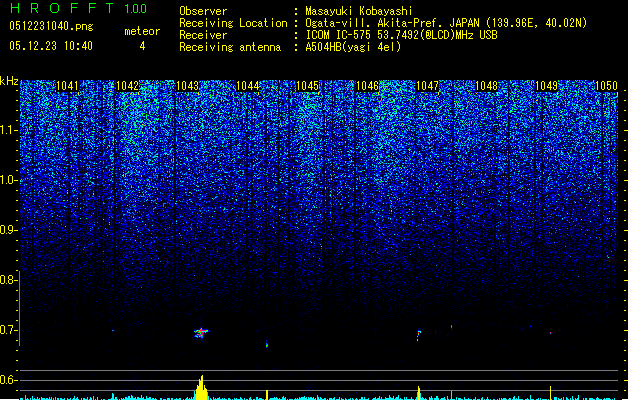Viewport: 629px width, 400px height.
Task: Select the file name 0512231040.png
Action: tap(51, 26)
